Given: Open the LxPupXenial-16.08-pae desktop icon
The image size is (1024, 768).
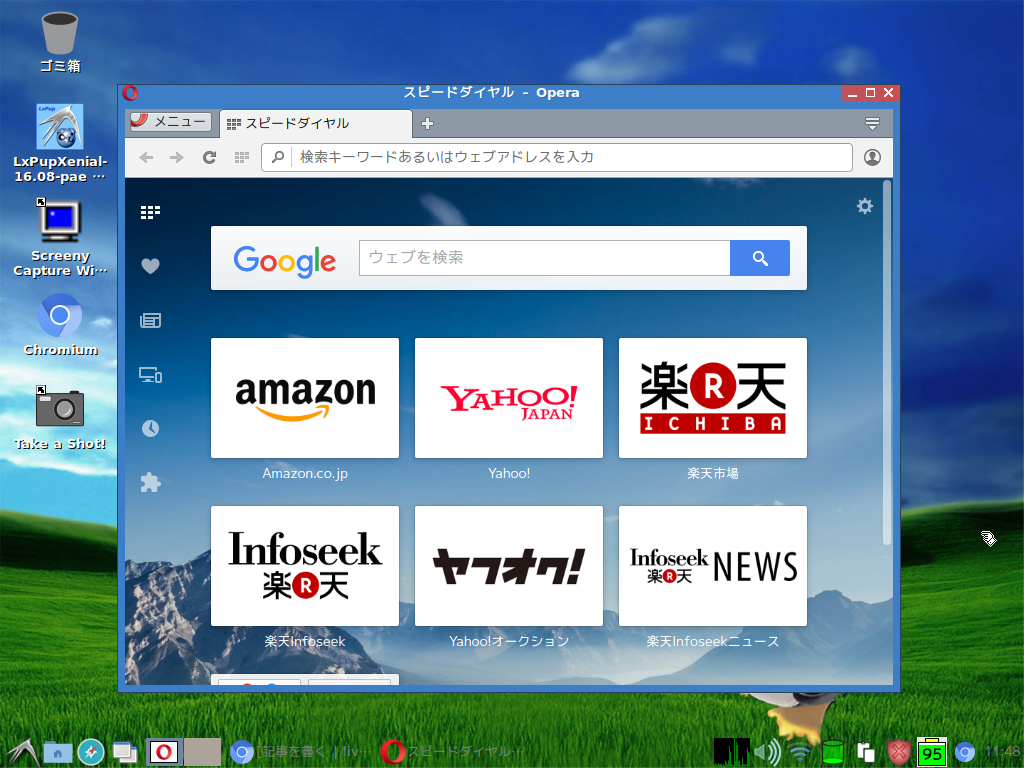Looking at the screenshot, I should tap(60, 144).
